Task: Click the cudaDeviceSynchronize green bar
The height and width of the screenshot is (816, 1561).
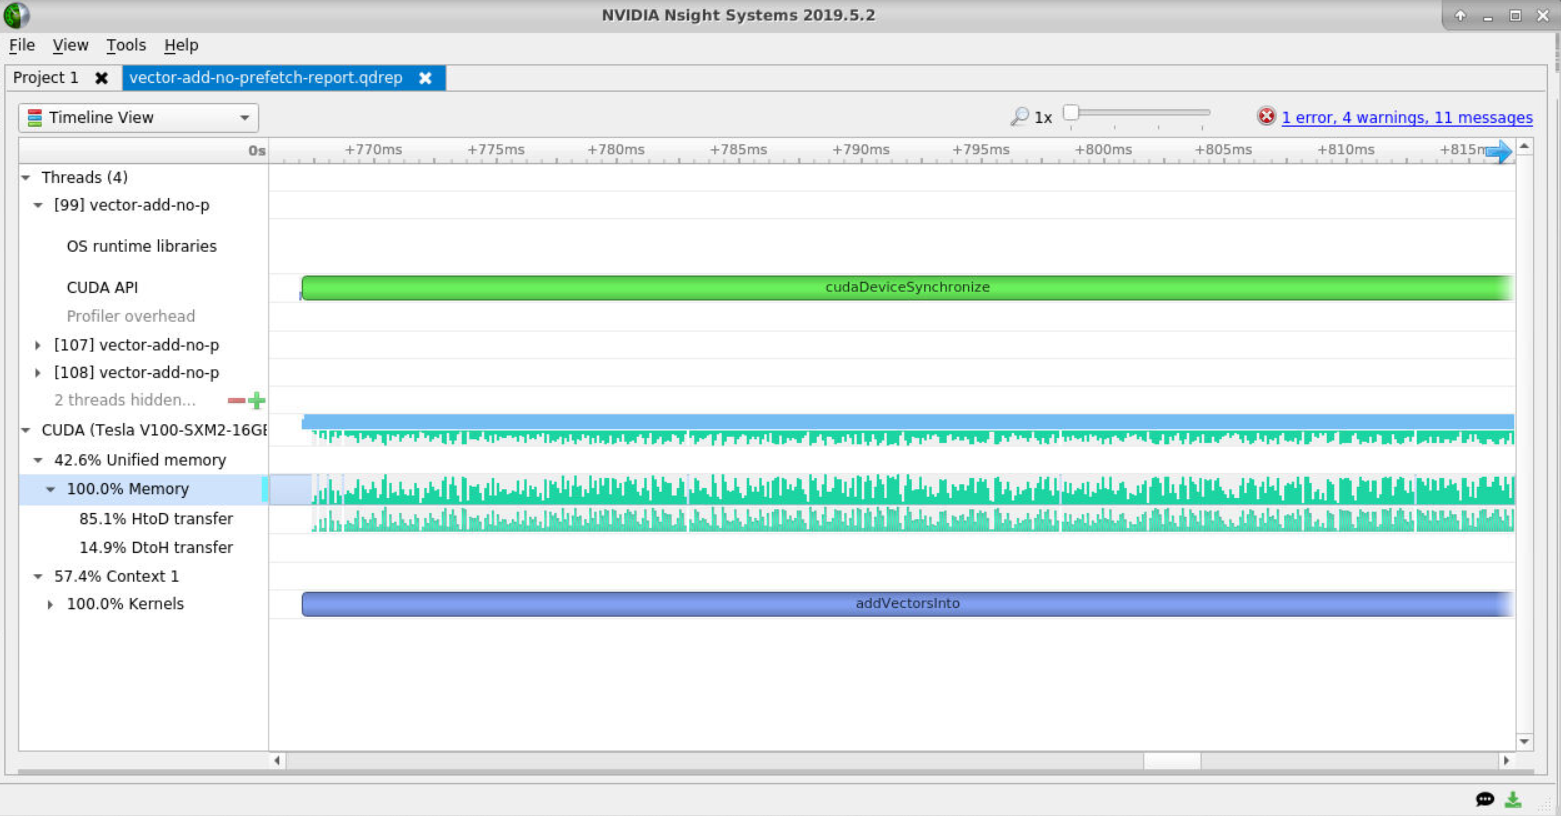Action: (907, 287)
